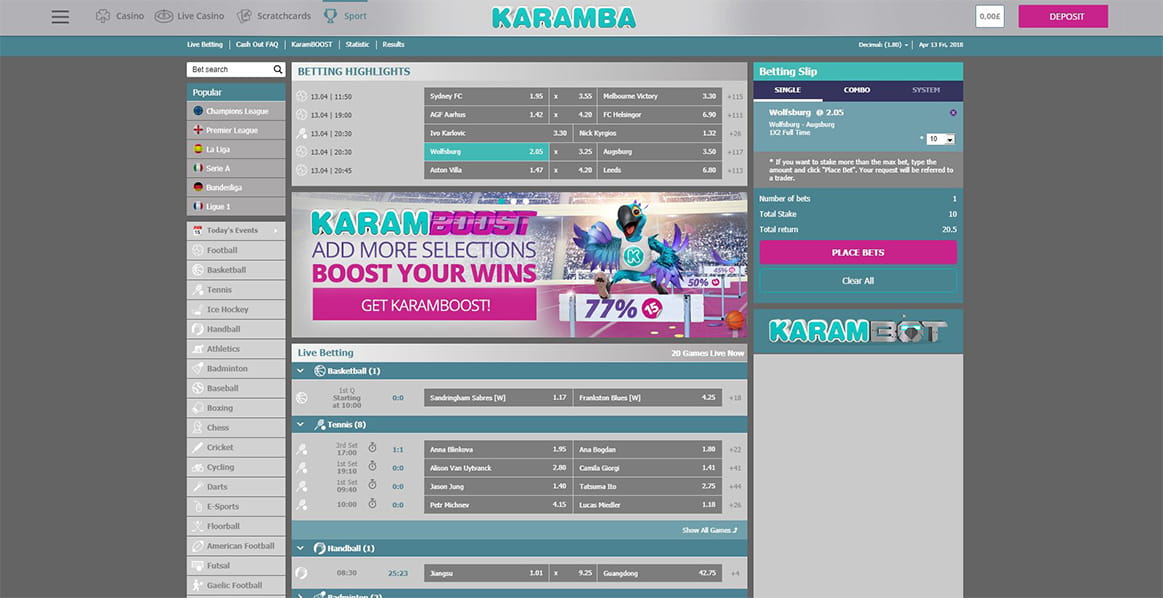
Task: Select Aston Villa odds 1.47
Action: coord(487,170)
